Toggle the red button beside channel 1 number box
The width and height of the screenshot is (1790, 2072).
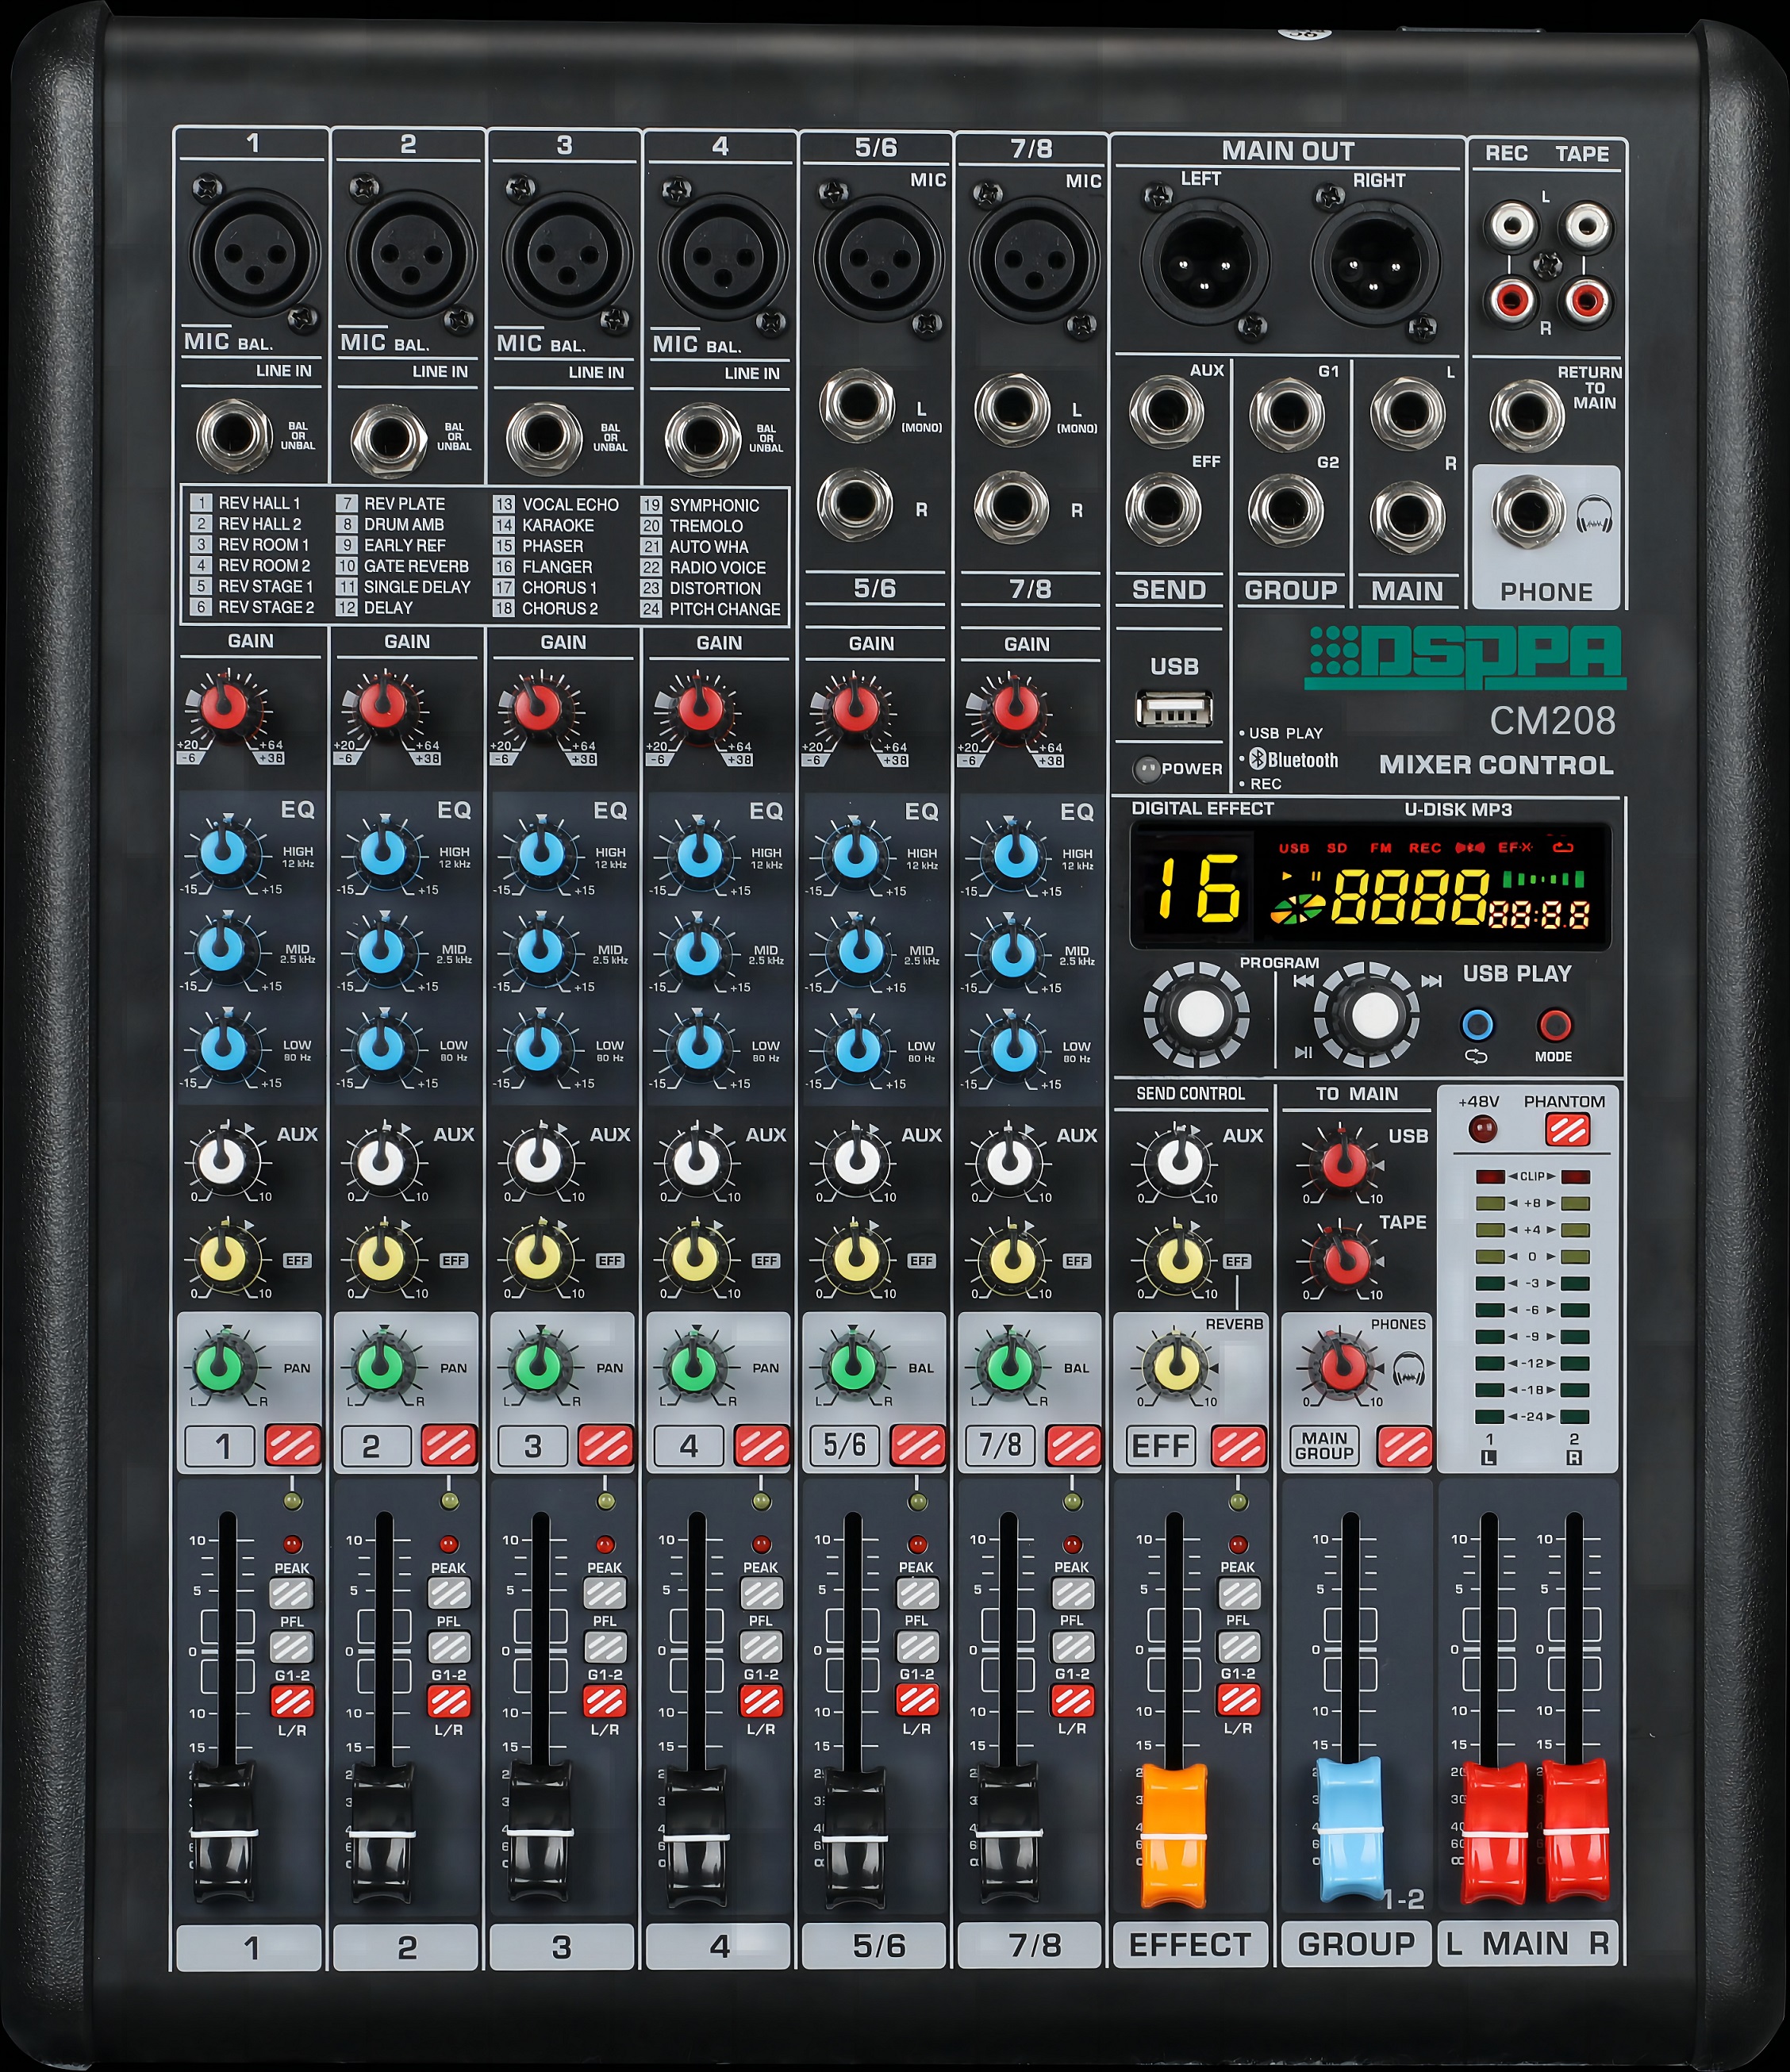pyautogui.click(x=293, y=1445)
